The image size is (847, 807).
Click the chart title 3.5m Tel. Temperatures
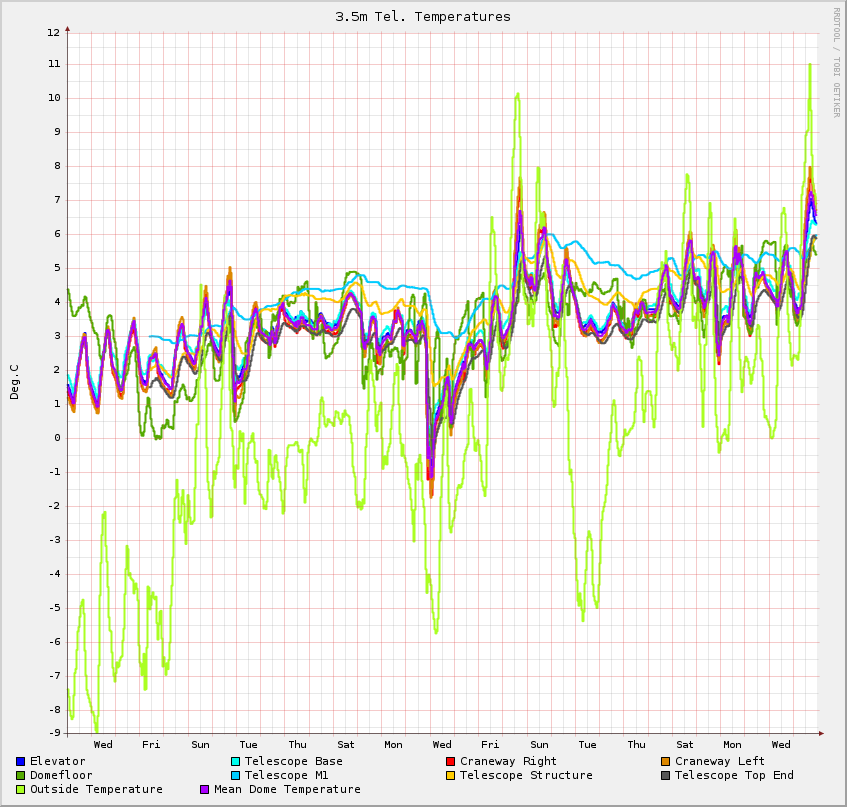[423, 17]
